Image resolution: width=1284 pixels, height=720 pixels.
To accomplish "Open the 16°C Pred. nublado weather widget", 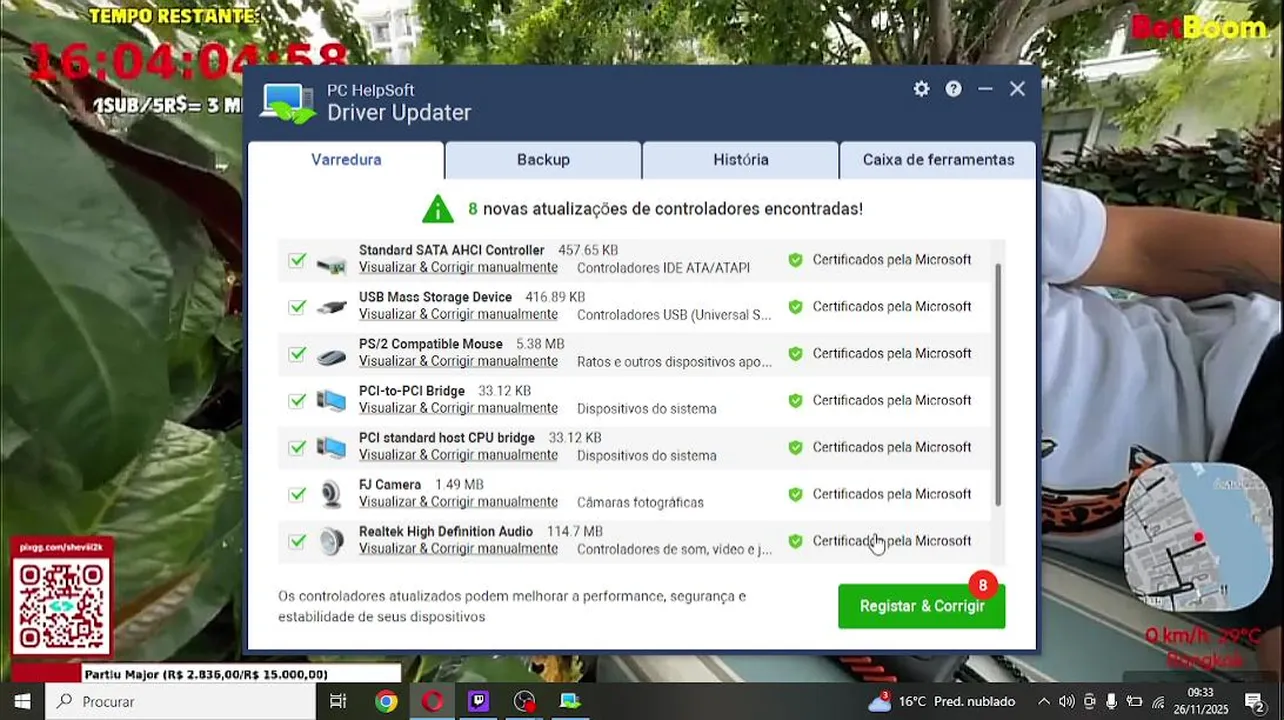I will [x=941, y=701].
